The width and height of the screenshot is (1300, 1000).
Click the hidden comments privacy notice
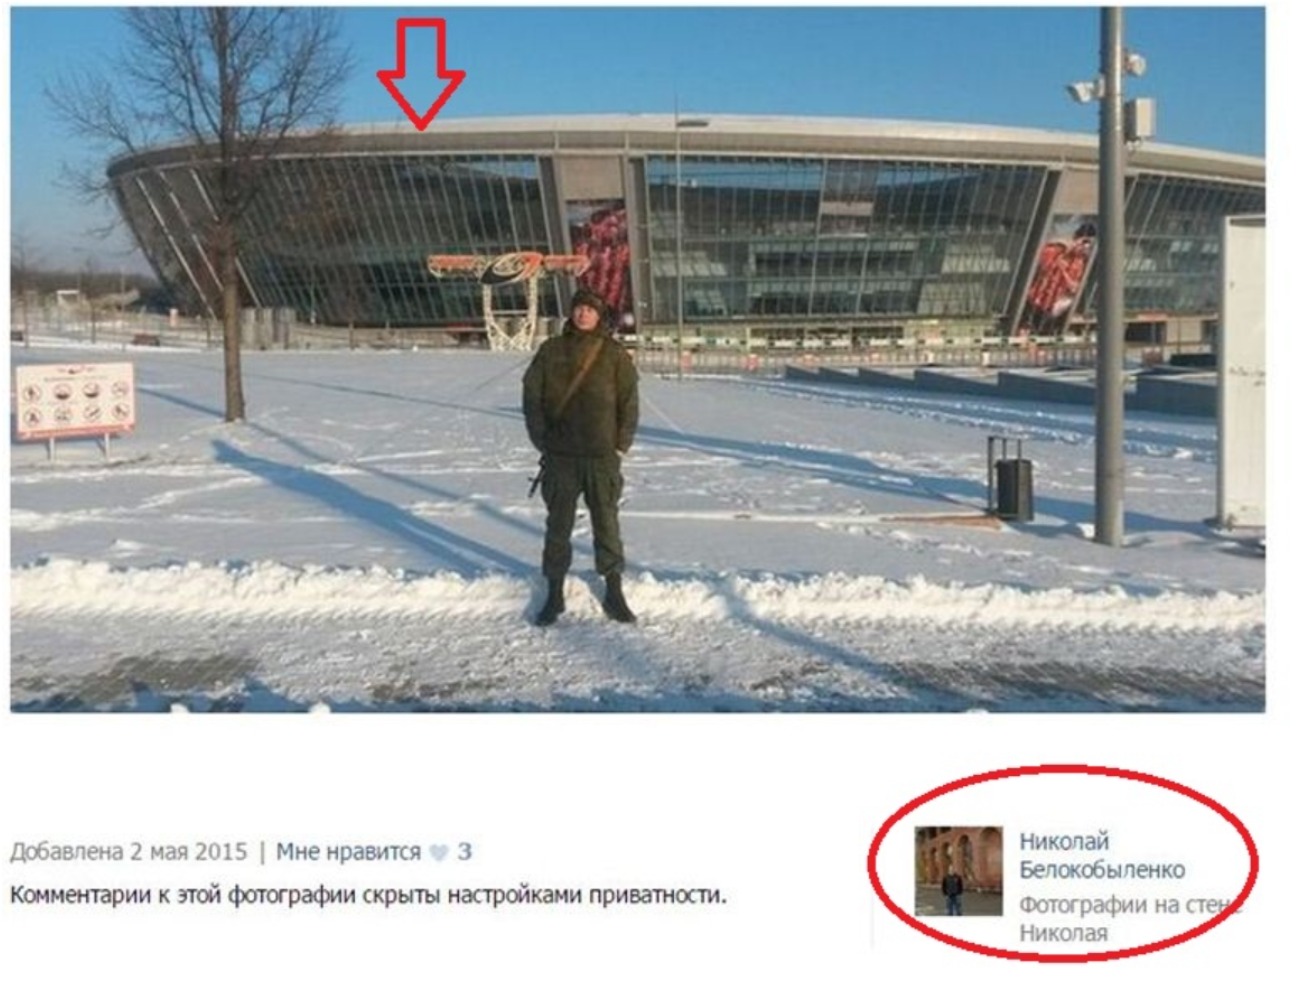[368, 895]
